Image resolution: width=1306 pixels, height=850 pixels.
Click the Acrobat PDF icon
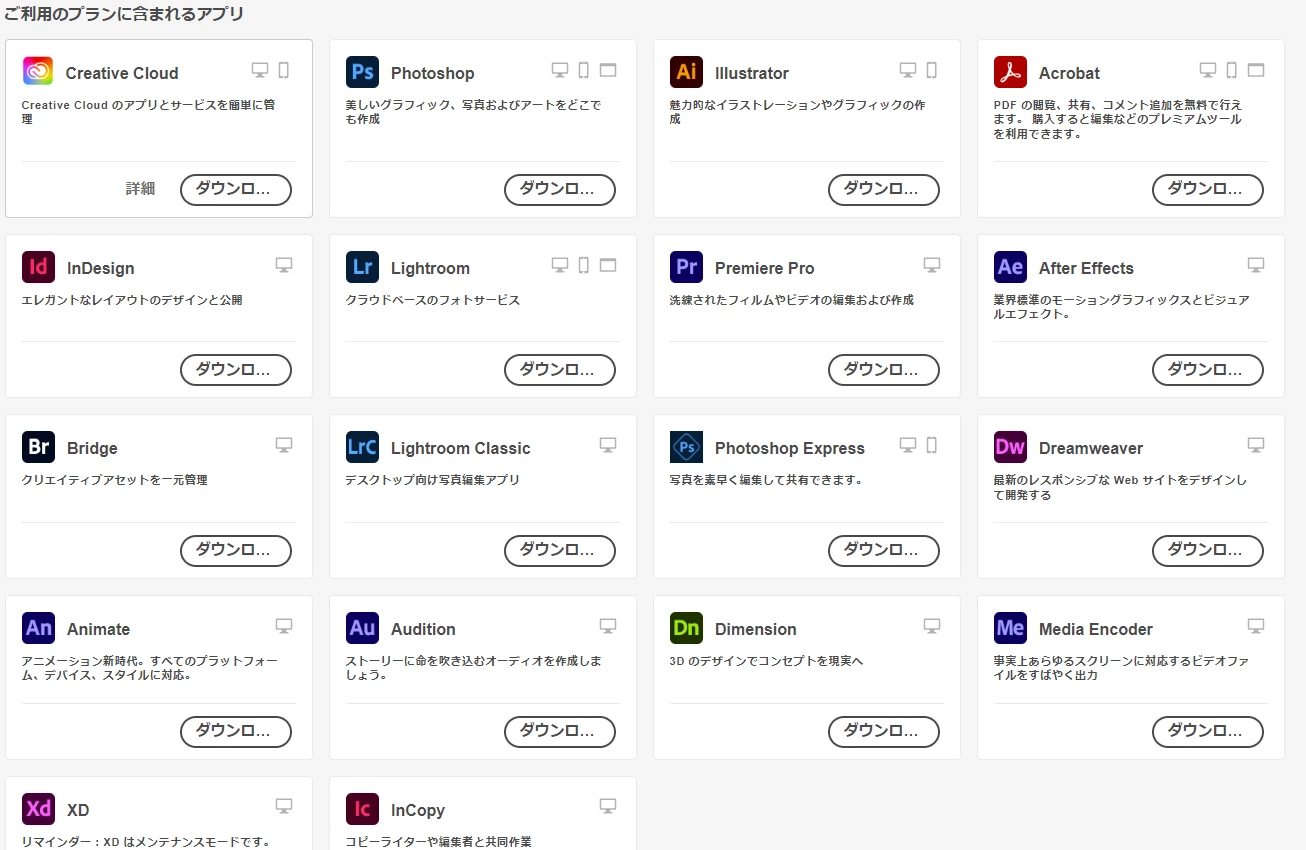tap(1010, 72)
